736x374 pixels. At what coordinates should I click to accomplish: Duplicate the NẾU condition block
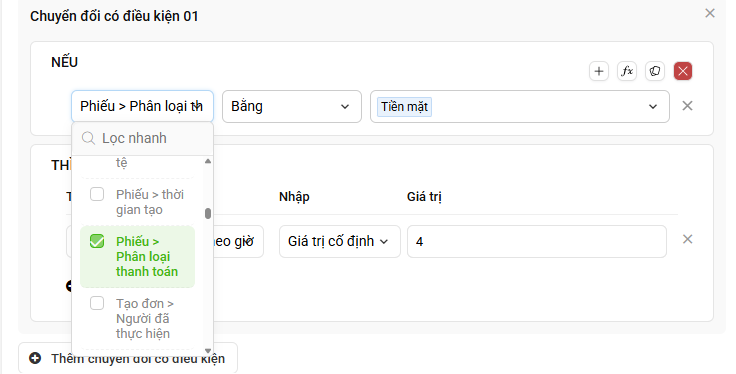pos(655,71)
